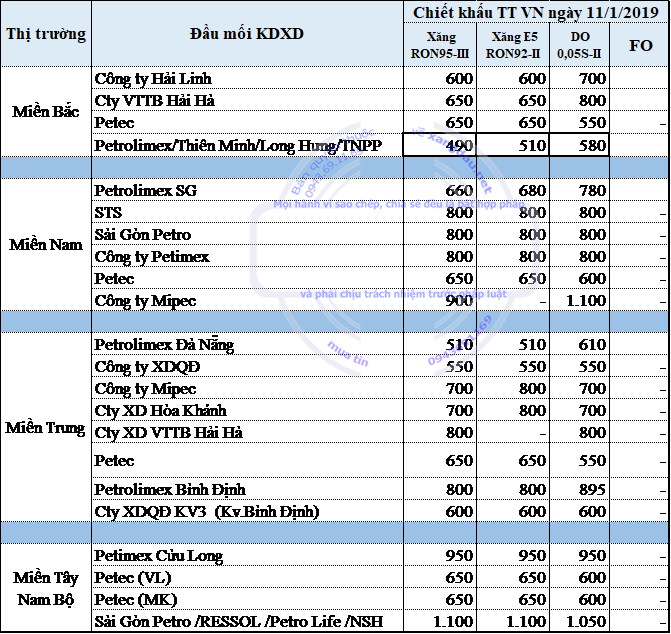Click the 'Chiết khấu TT VN ngày 11/1/2019' header
Viewport: 671px width, 634px height.
pyautogui.click(x=536, y=12)
